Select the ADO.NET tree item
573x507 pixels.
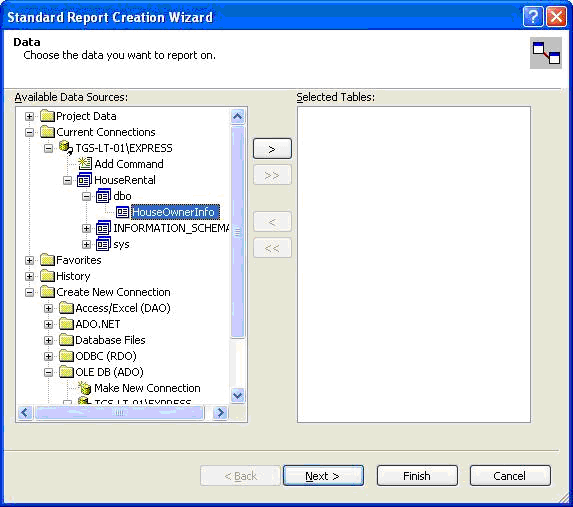98,324
